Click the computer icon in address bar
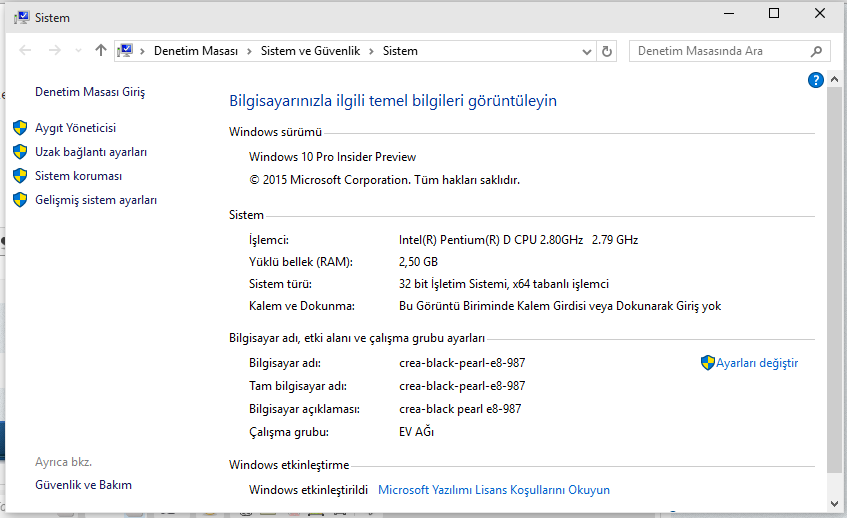This screenshot has width=847, height=518. pos(125,51)
